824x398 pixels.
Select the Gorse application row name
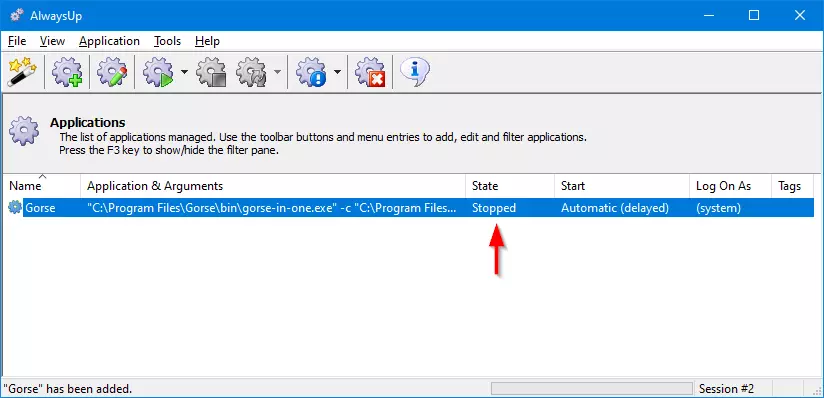click(x=40, y=208)
